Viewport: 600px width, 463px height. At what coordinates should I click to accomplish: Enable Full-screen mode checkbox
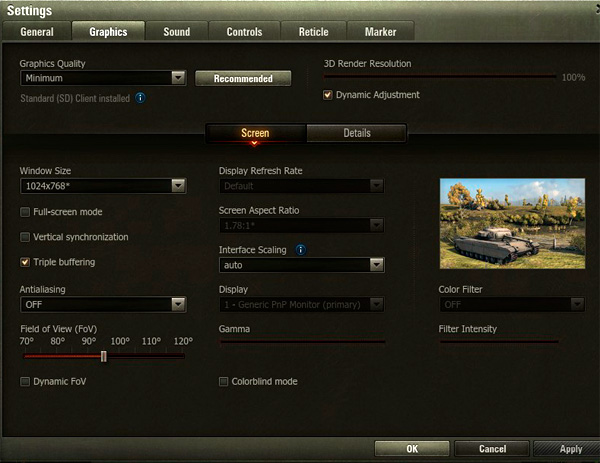pyautogui.click(x=25, y=212)
